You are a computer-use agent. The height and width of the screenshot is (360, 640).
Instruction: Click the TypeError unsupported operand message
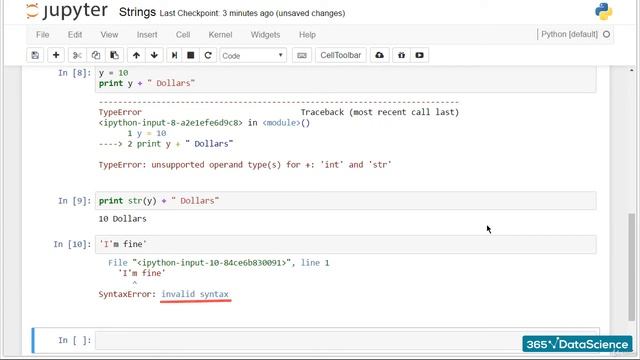(x=245, y=165)
